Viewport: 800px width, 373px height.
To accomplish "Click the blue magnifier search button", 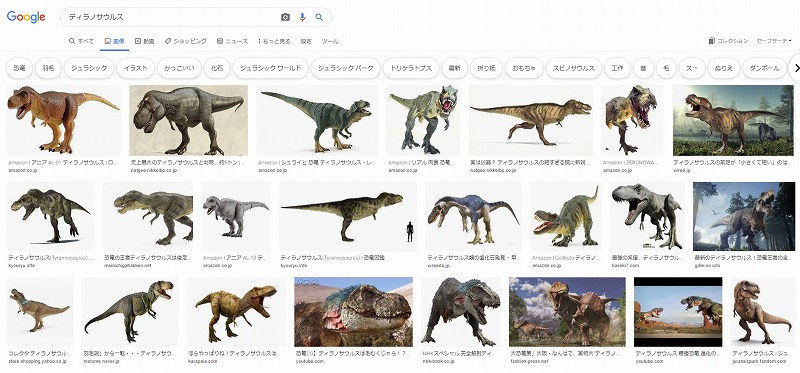I will (x=319, y=17).
